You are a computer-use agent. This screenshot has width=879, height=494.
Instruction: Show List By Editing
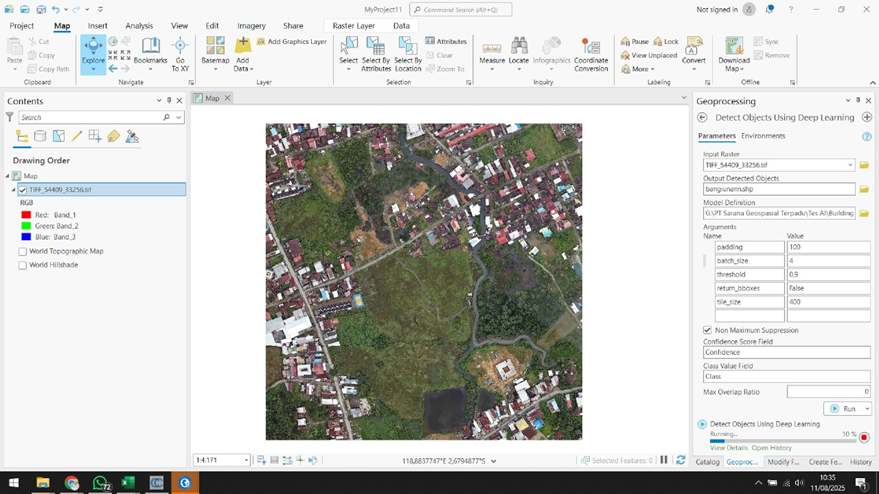77,136
